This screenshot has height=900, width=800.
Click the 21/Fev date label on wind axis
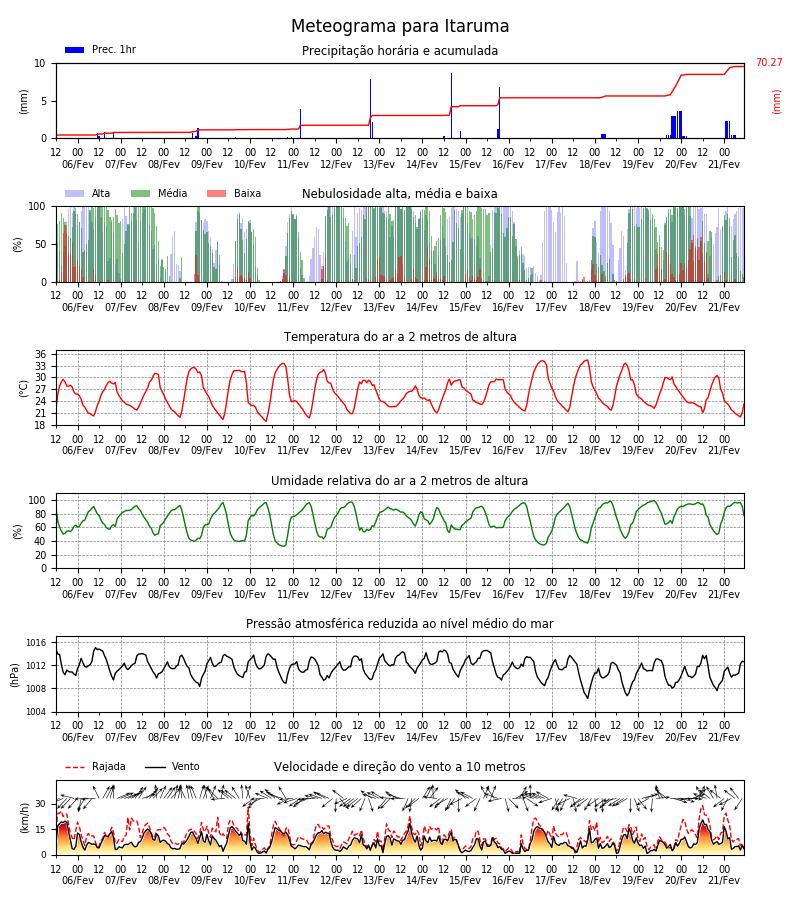click(x=724, y=880)
